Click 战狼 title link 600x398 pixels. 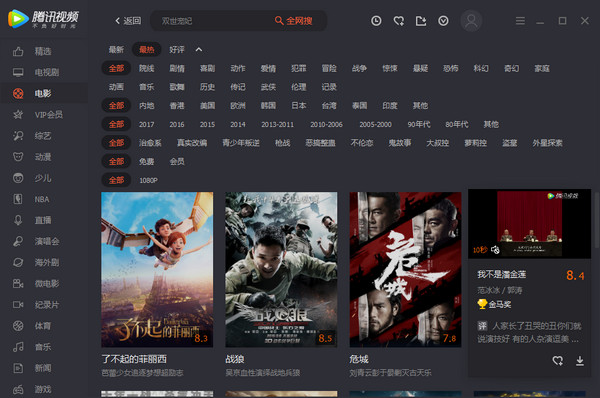235,359
